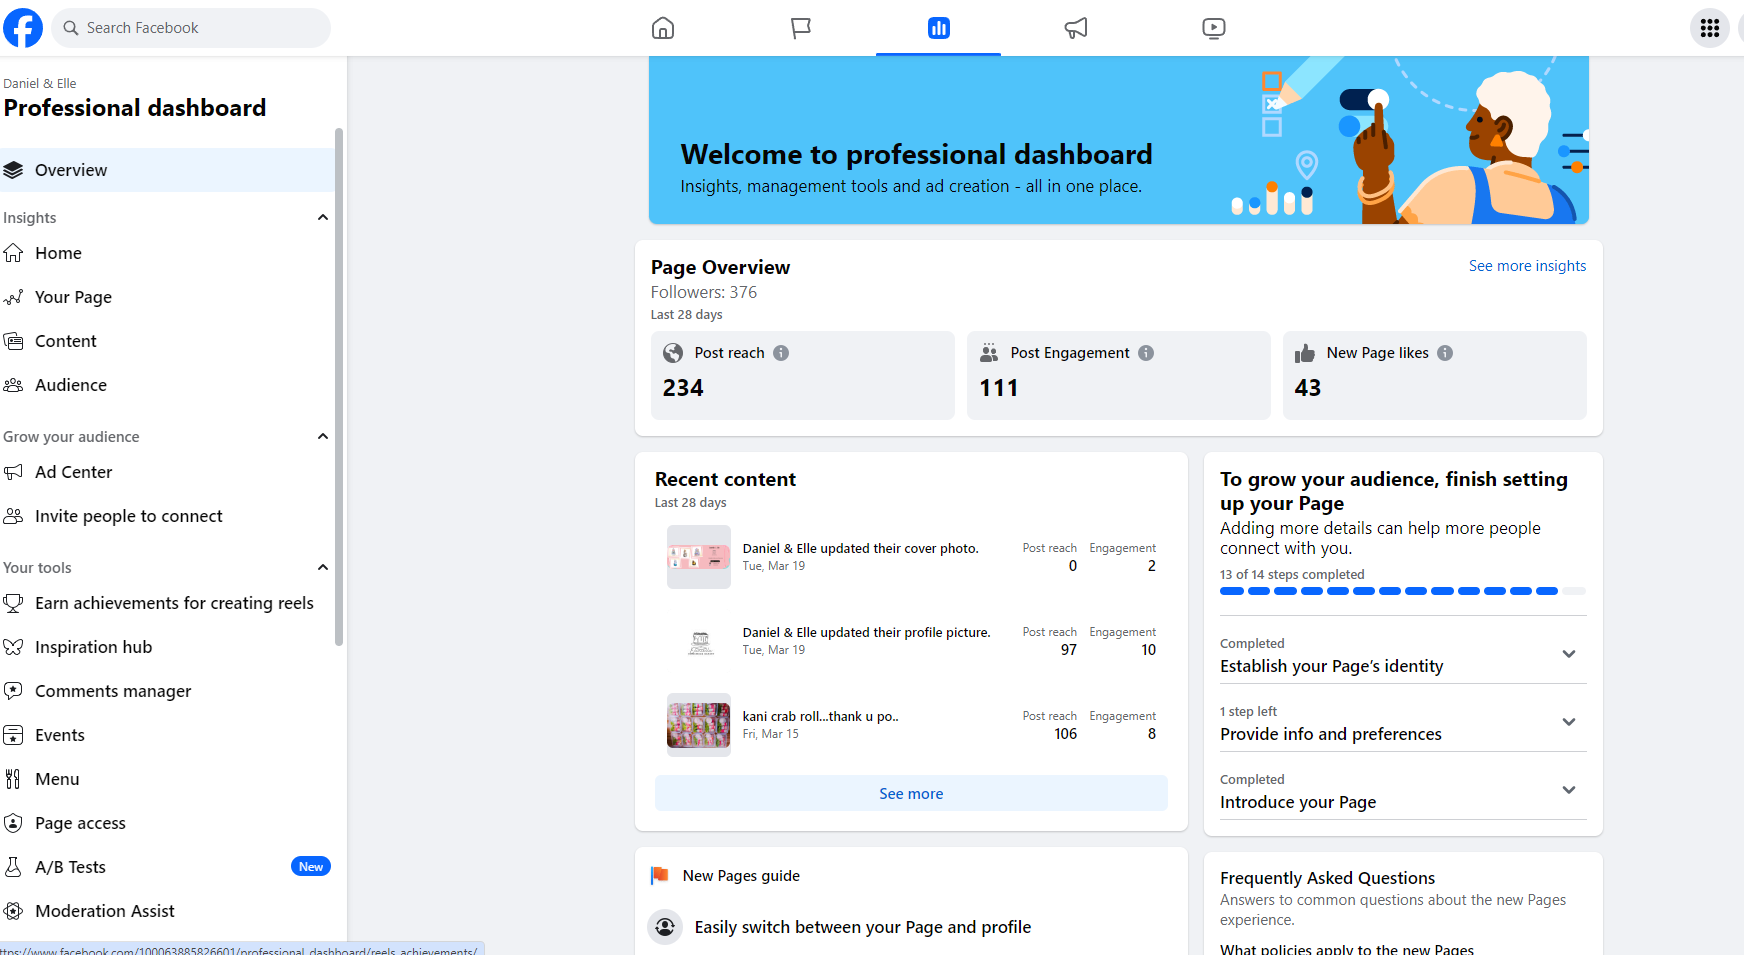Click the Post reach info icon
Image resolution: width=1744 pixels, height=955 pixels.
click(781, 353)
